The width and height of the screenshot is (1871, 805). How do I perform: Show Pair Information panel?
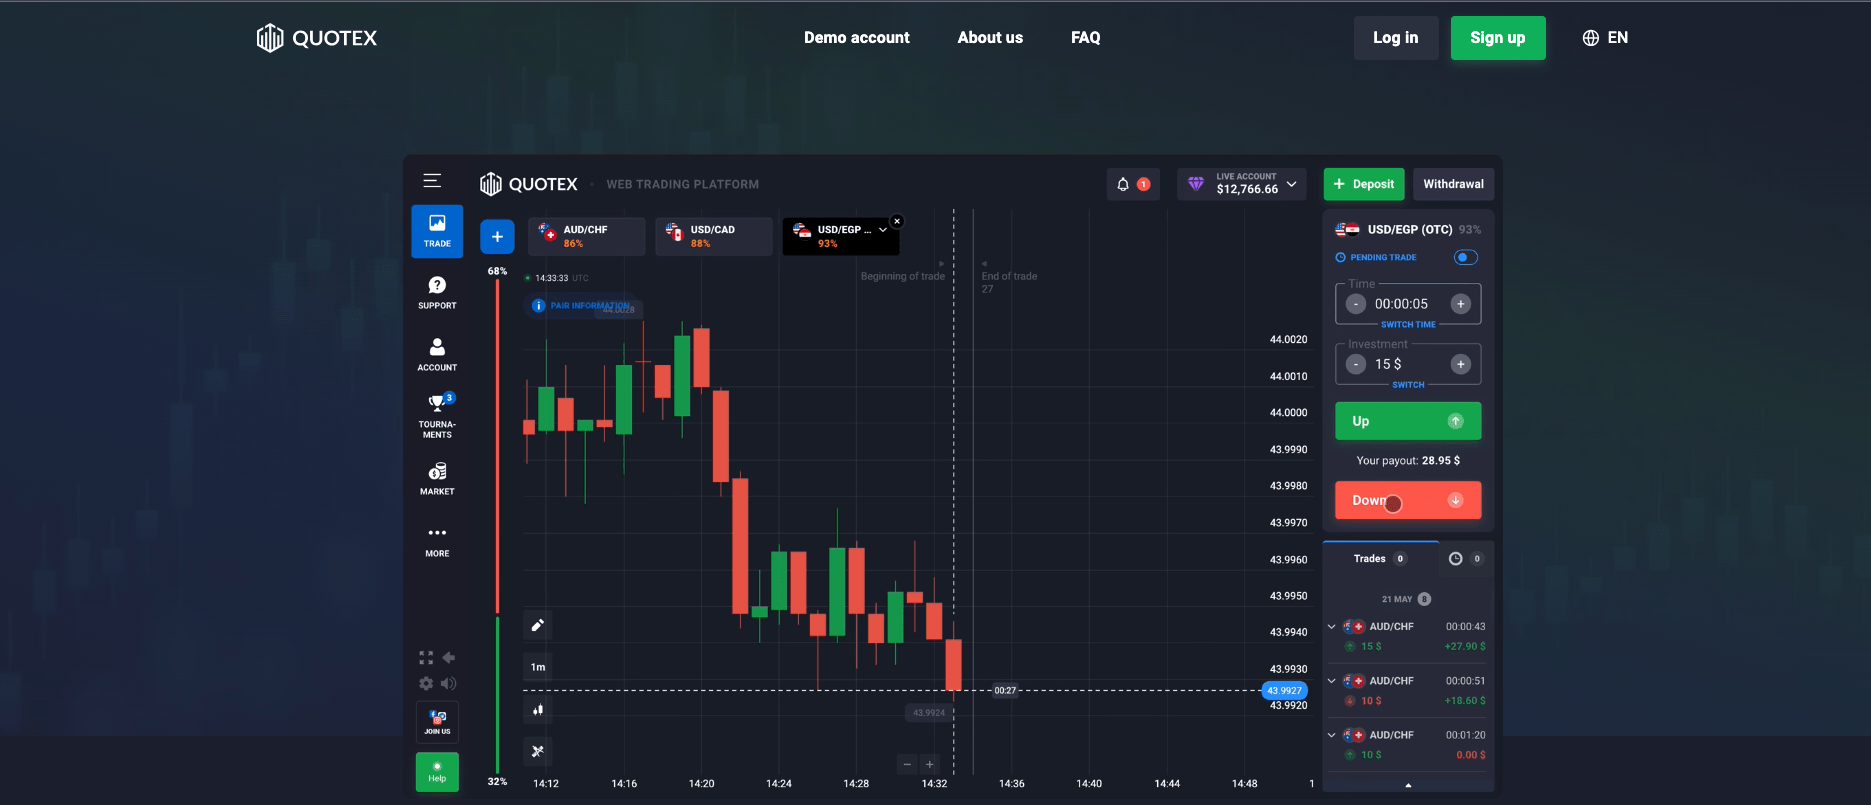(582, 306)
